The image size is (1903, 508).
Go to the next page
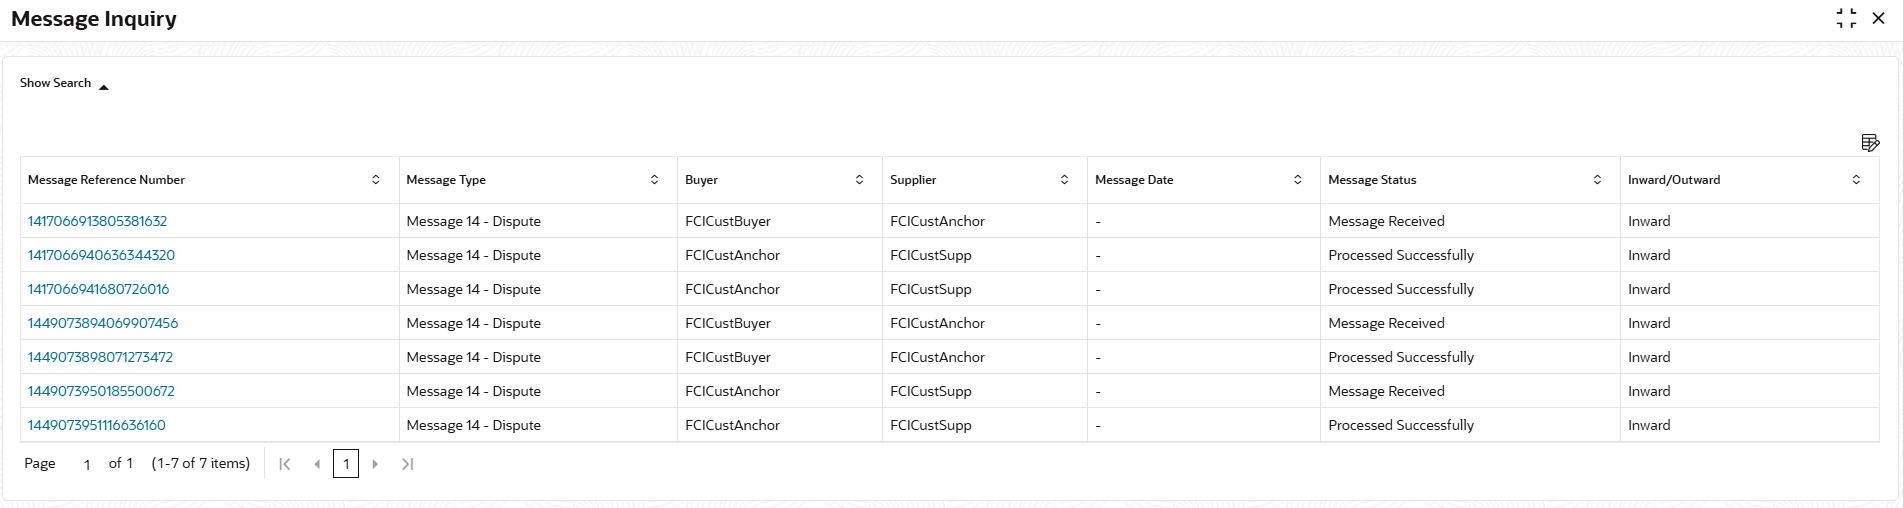click(x=375, y=464)
